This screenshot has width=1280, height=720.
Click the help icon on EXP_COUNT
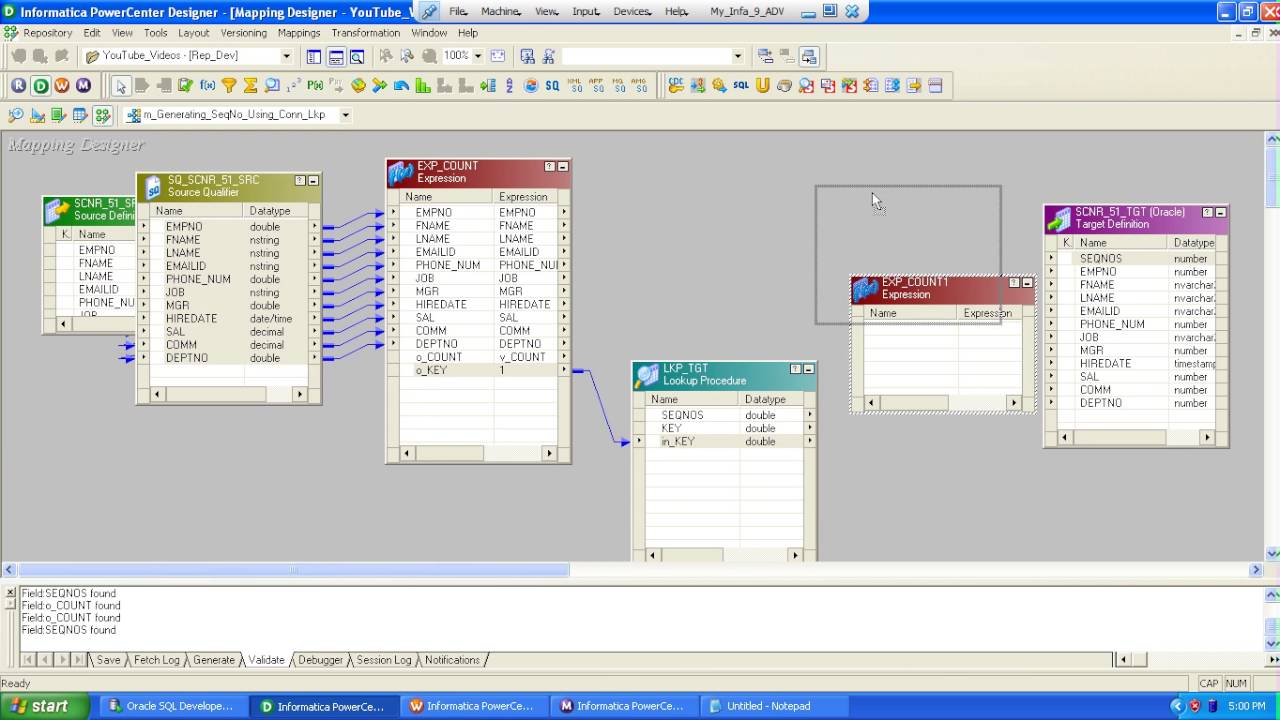pos(549,167)
